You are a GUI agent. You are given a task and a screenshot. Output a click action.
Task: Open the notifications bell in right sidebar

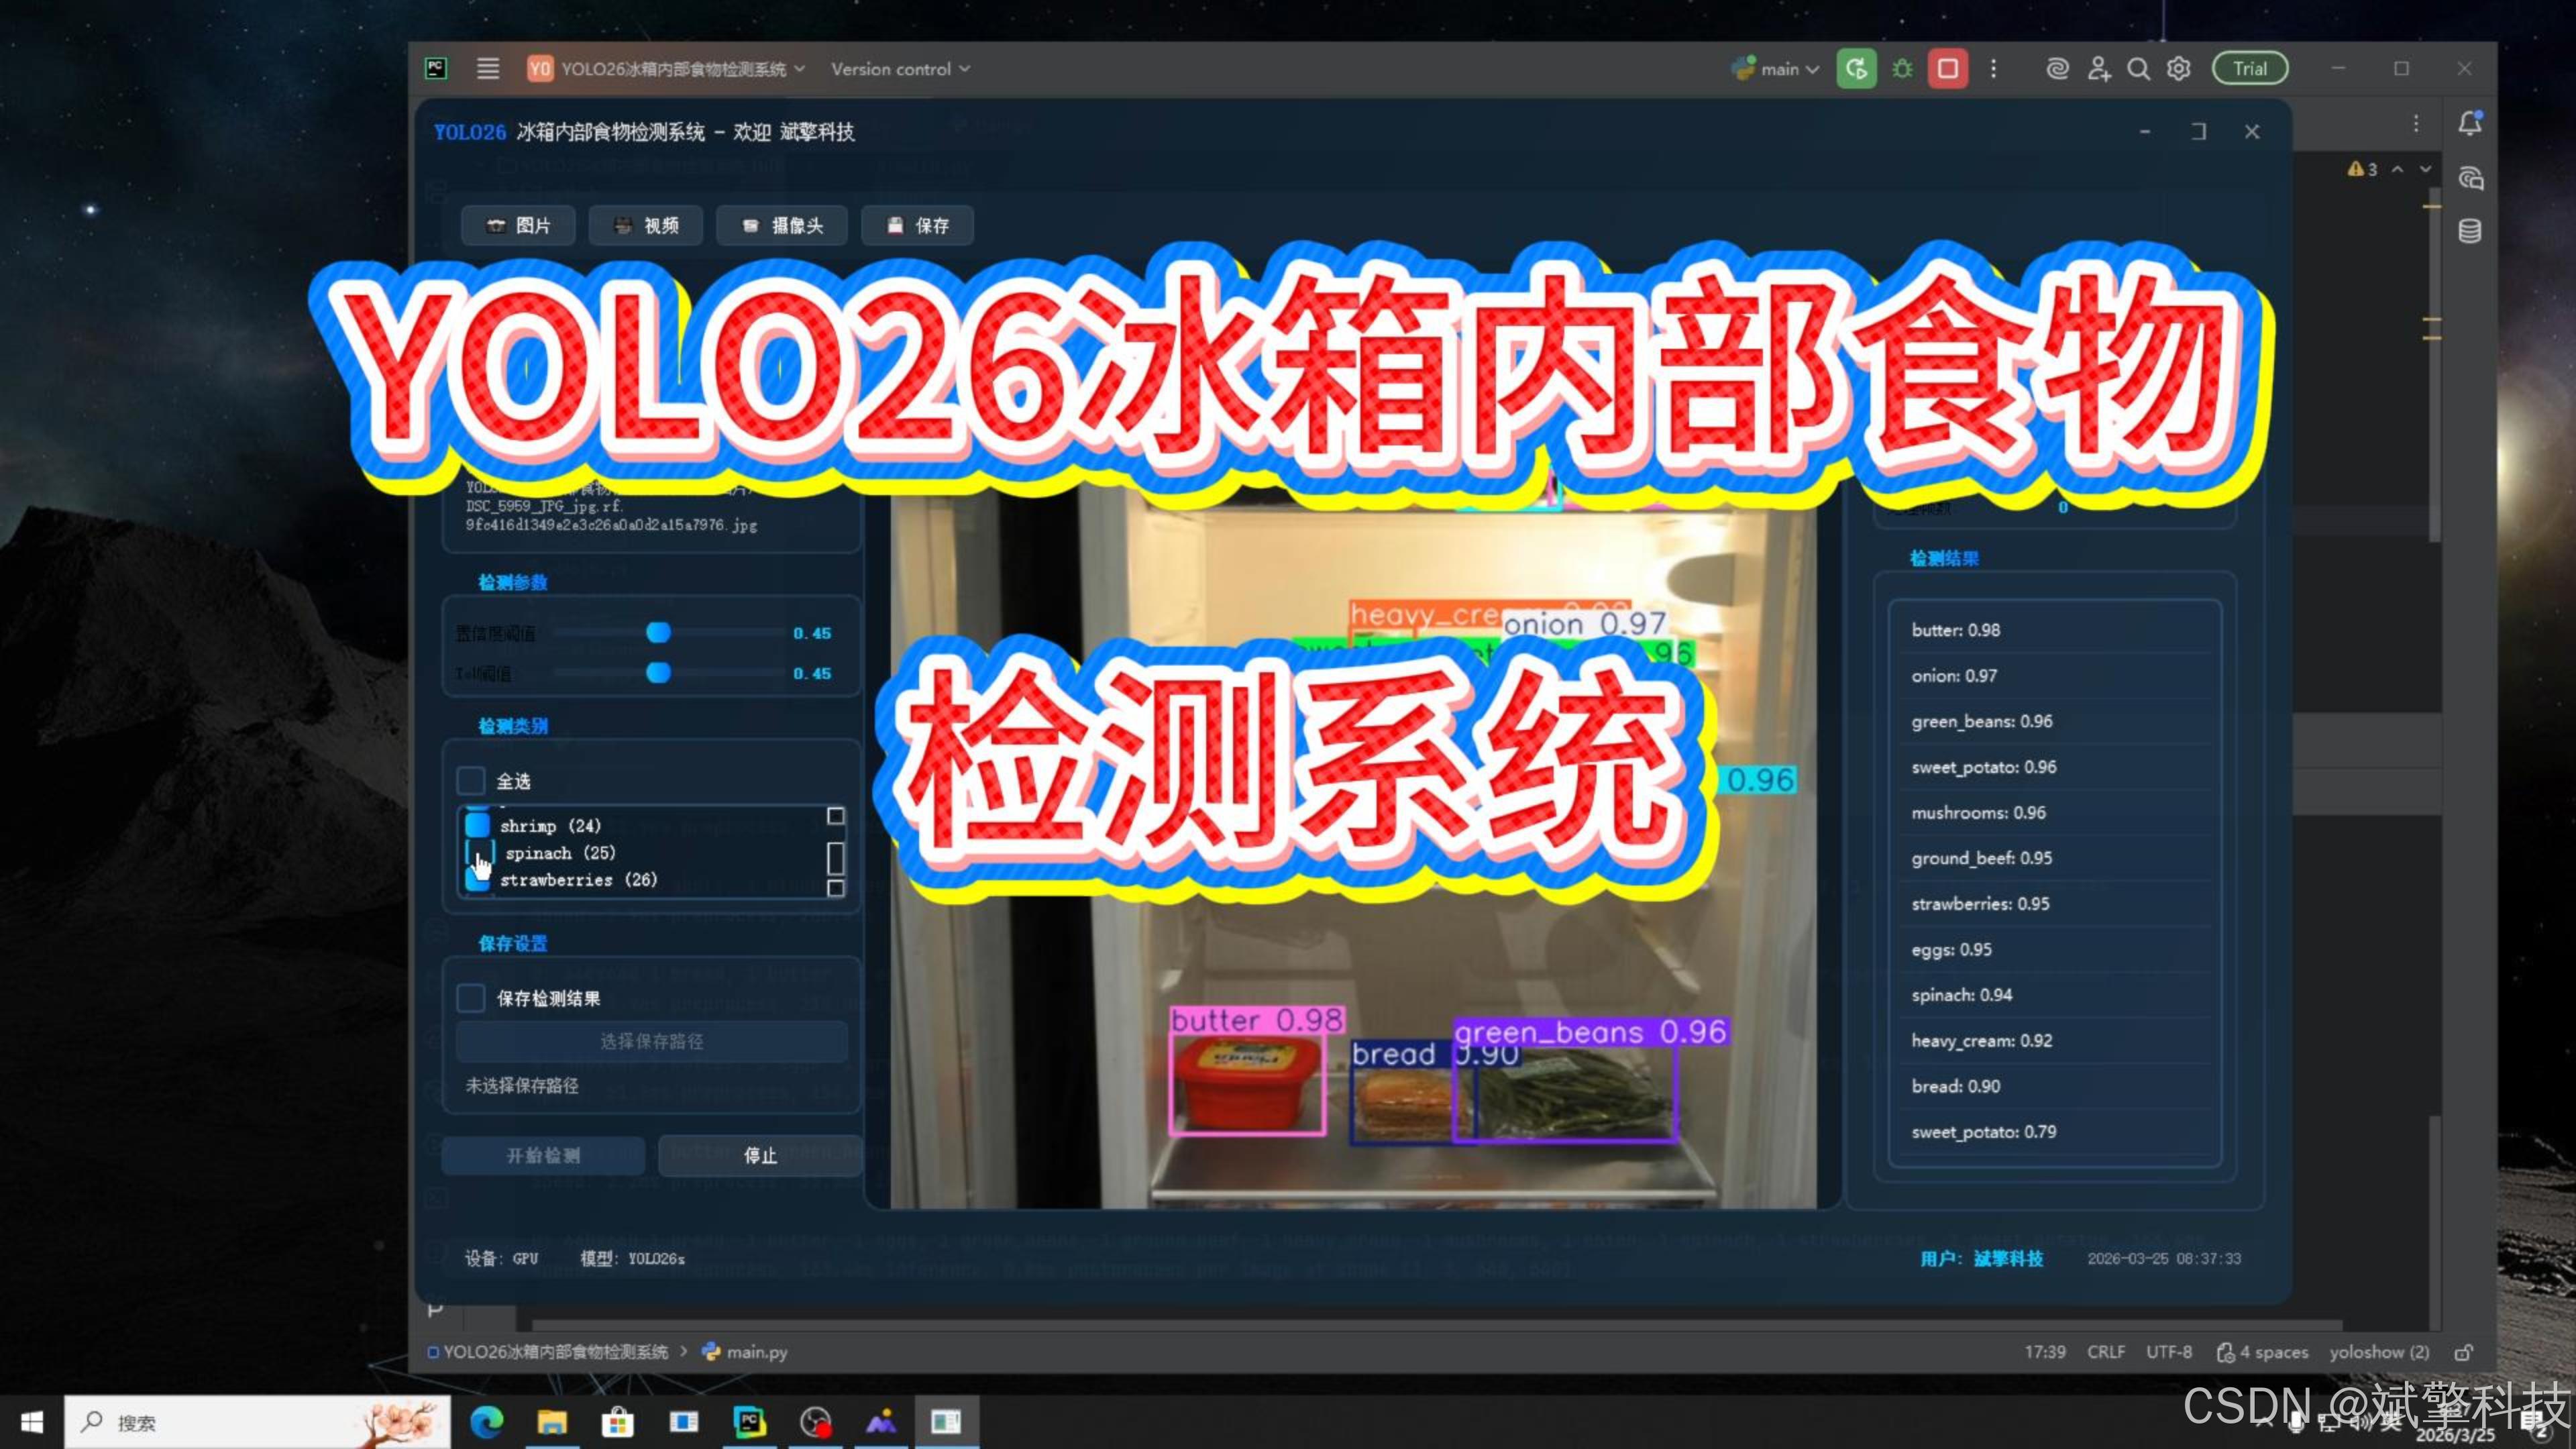pyautogui.click(x=2470, y=123)
